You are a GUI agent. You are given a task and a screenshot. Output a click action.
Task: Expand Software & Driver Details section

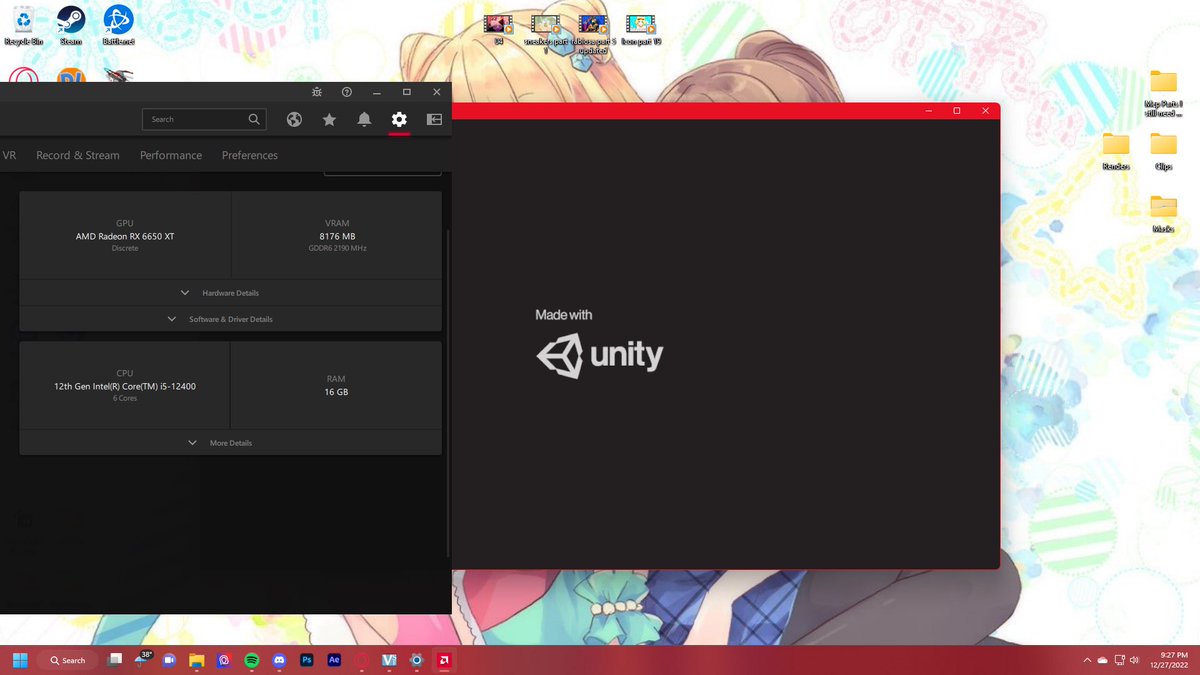(230, 319)
